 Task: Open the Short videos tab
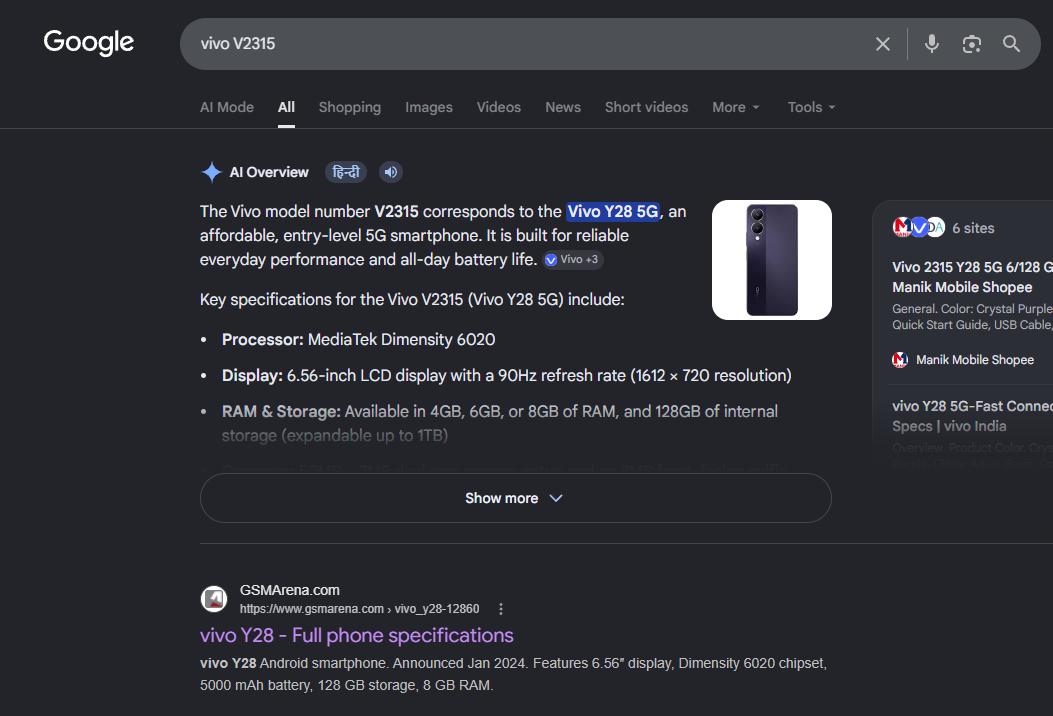(x=646, y=107)
